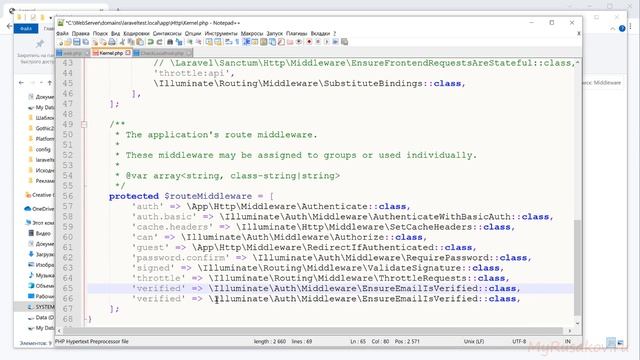Open Find with the binoculars icon

[x=169, y=42]
